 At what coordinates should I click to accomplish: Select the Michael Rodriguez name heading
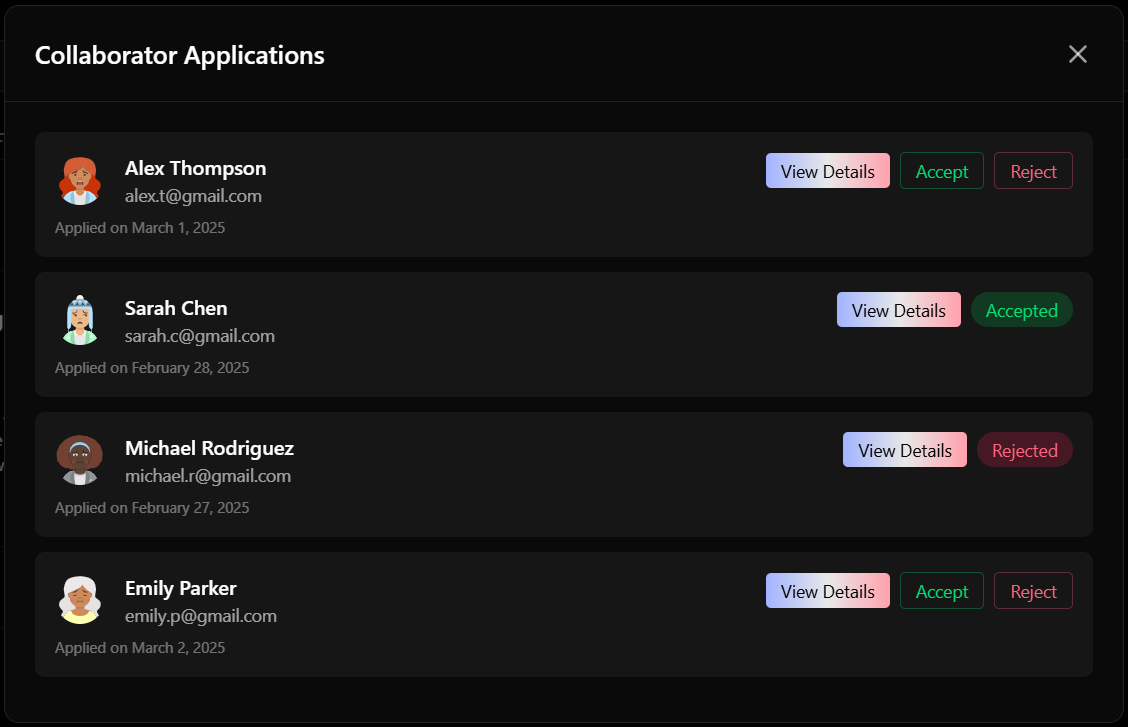(209, 448)
